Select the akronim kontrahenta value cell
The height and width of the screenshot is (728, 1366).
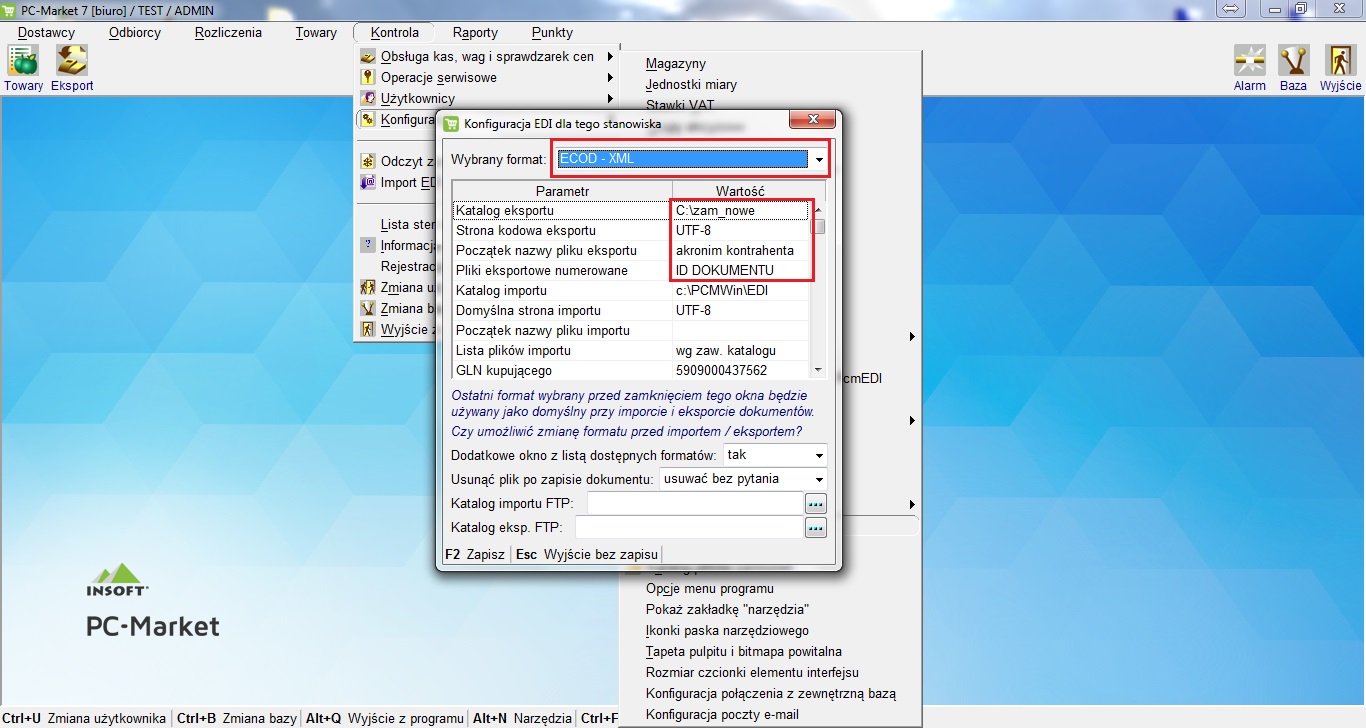740,251
